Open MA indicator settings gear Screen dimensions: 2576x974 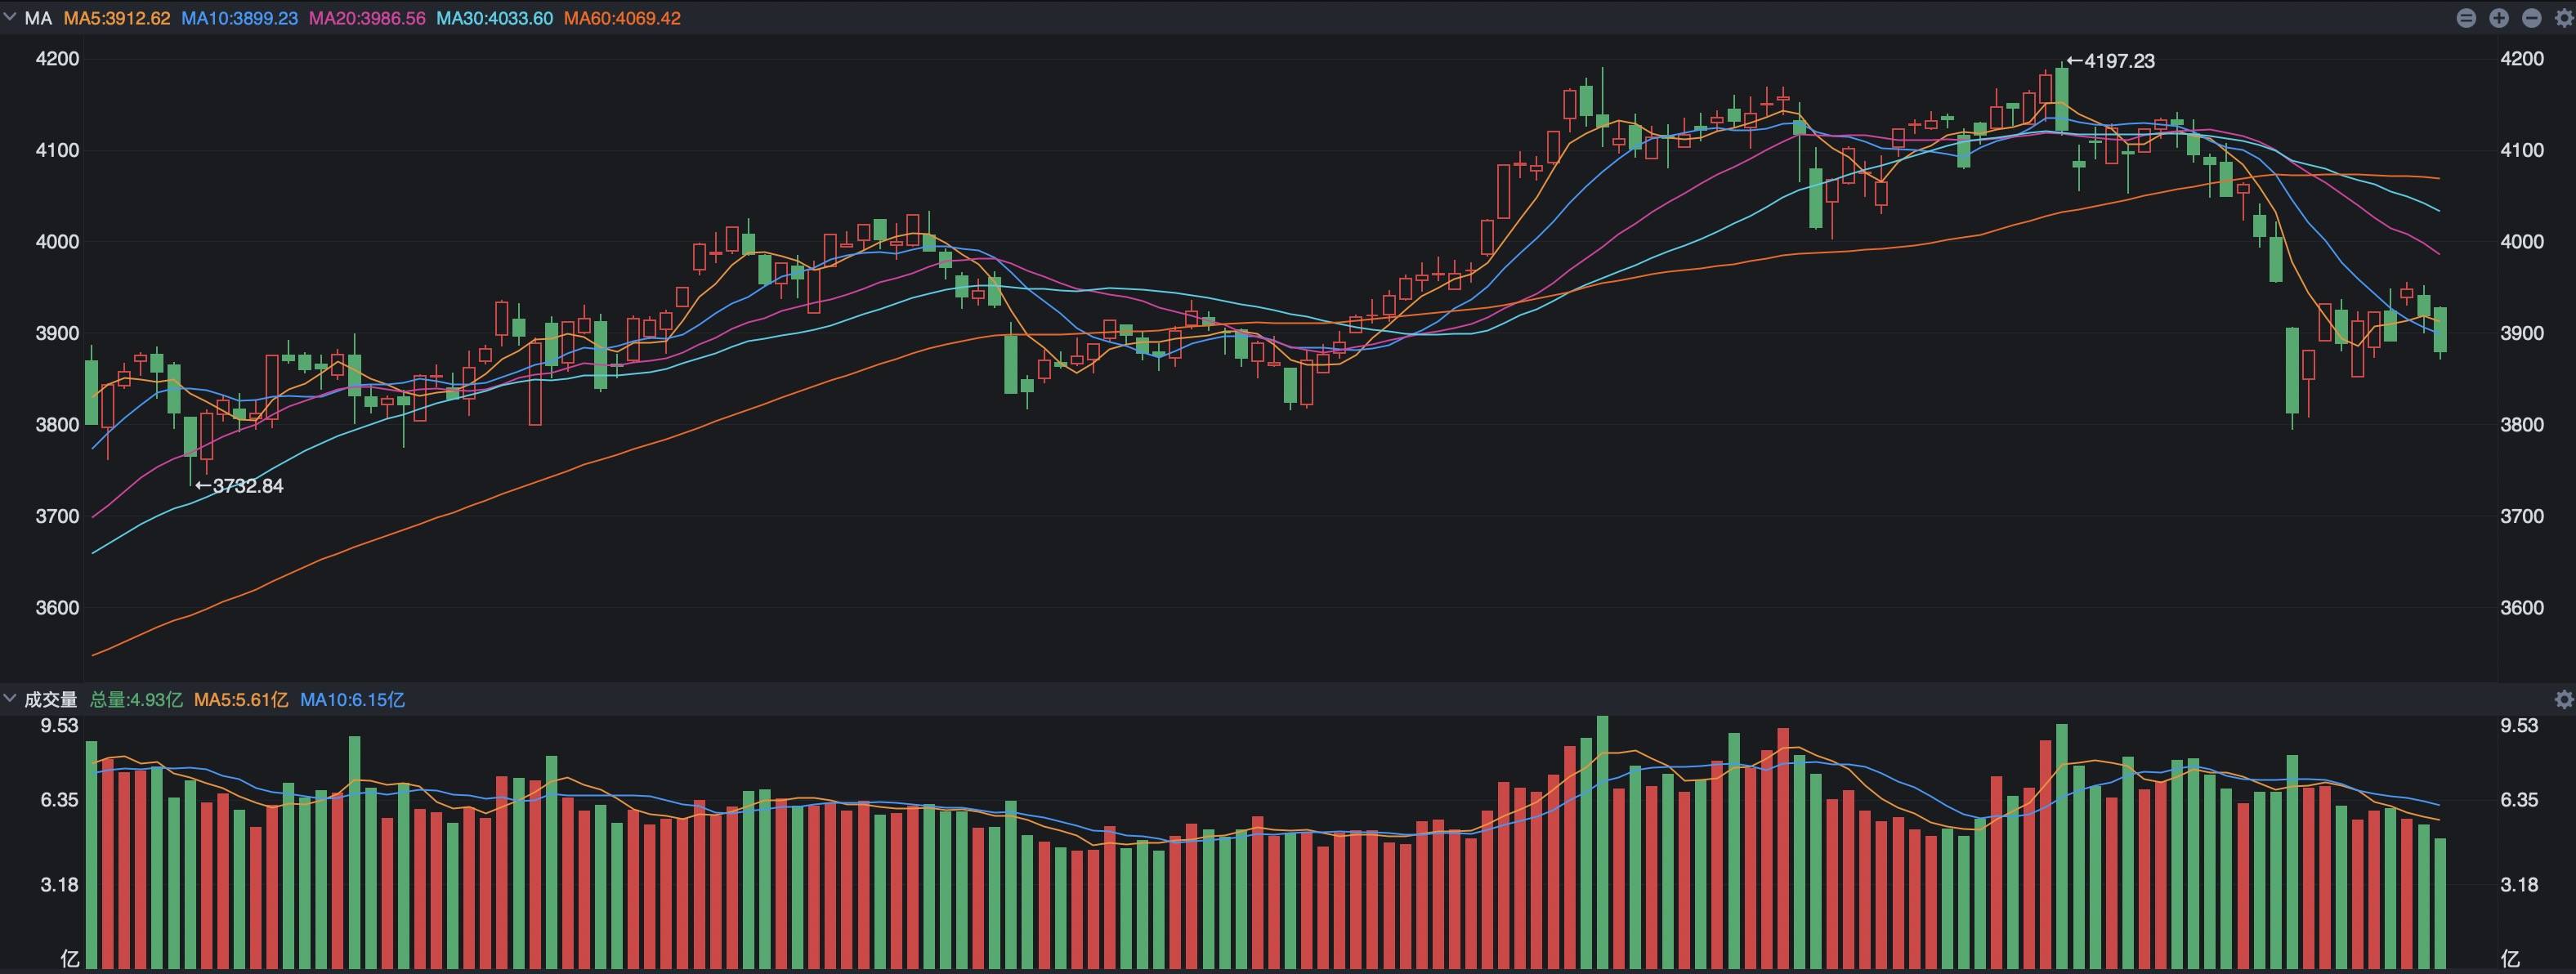[x=2564, y=18]
